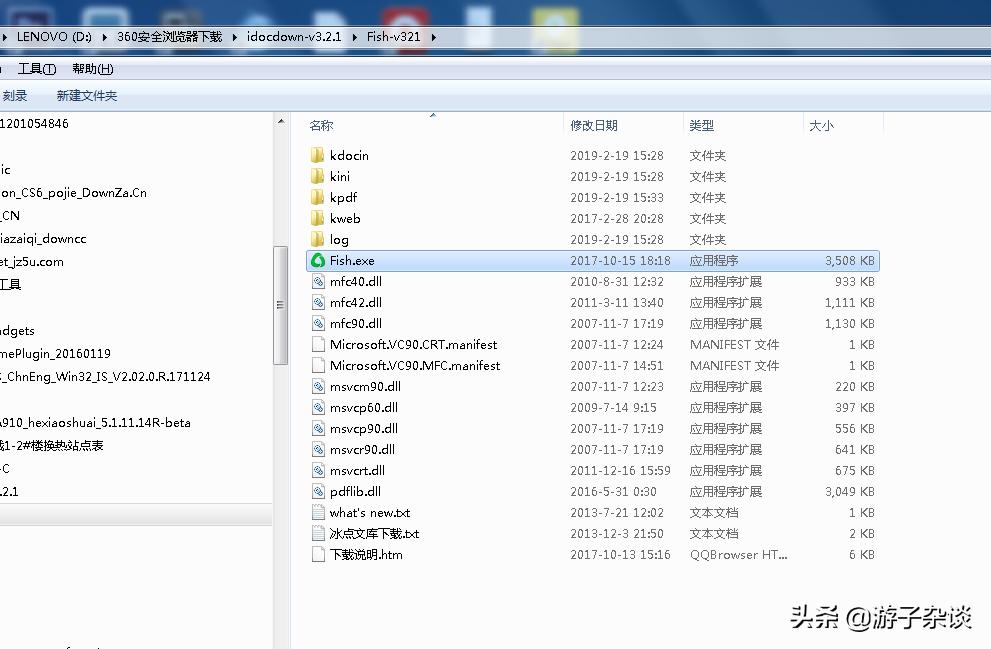
Task: Click the sort arrow on 名称 column
Action: pos(433,116)
